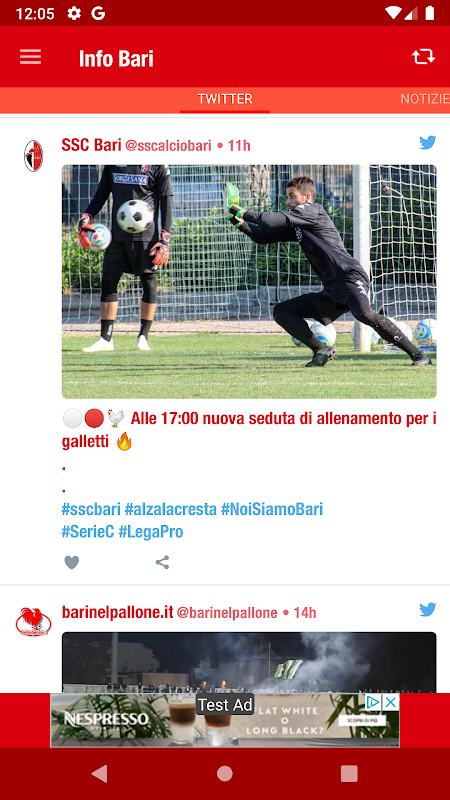The image size is (450, 800).
Task: Close the Nespresso test ad
Action: 391,702
